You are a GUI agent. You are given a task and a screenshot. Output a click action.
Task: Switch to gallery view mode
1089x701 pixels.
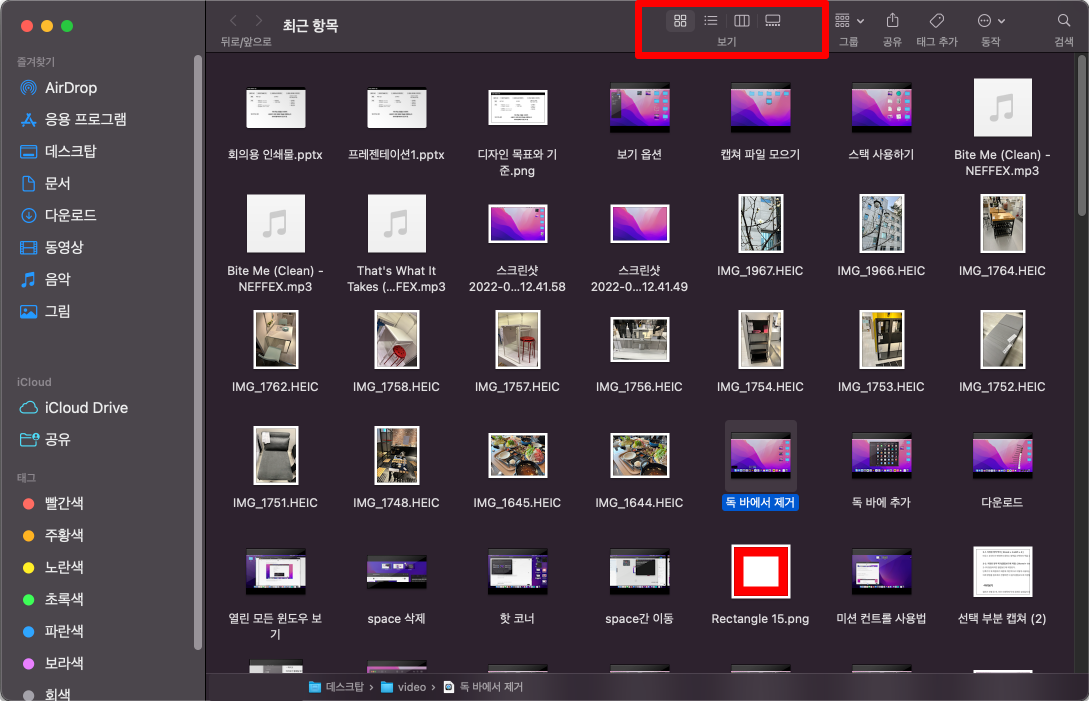pos(772,21)
